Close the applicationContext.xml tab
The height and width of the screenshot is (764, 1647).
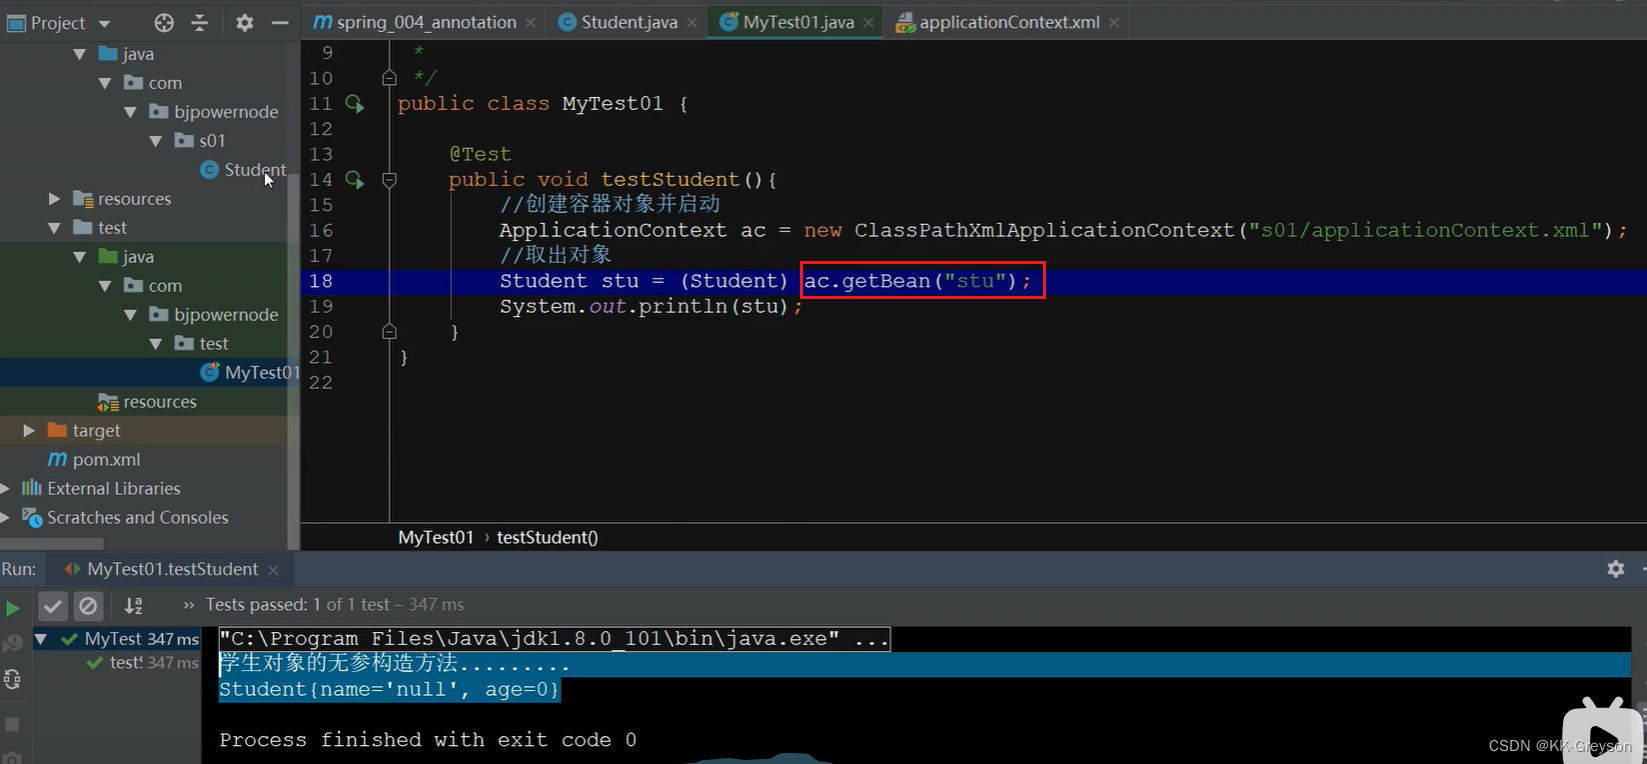(x=1114, y=23)
